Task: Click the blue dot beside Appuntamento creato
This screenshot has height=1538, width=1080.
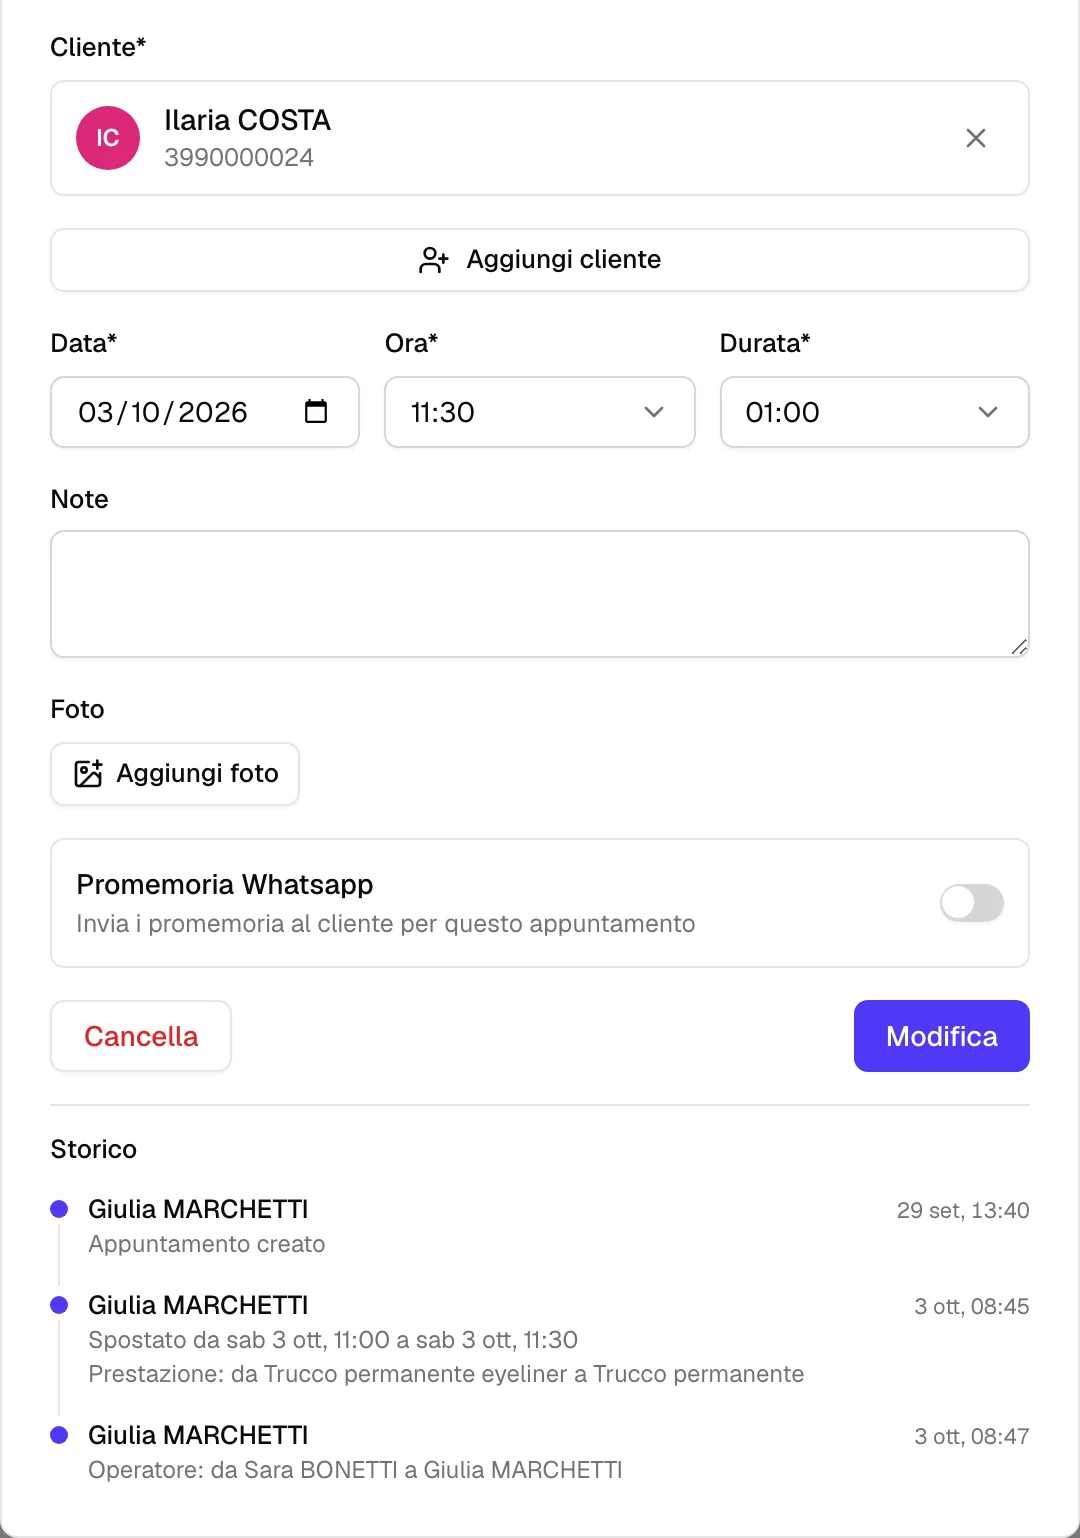Action: click(x=59, y=1209)
